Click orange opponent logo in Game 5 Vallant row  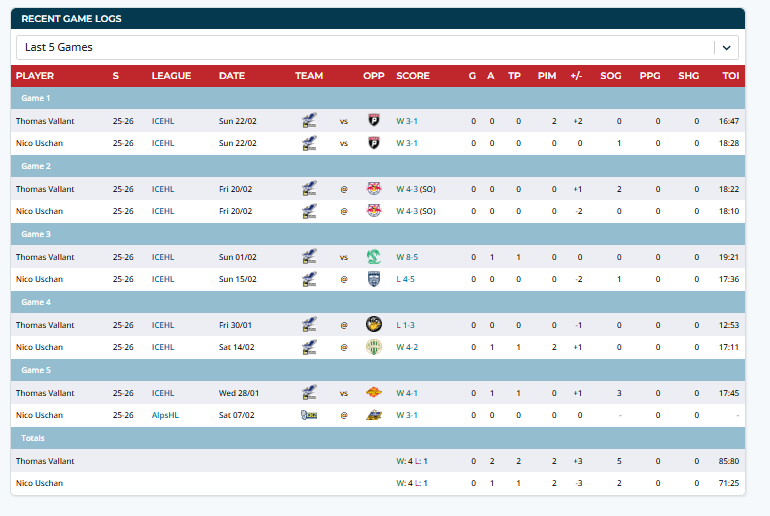click(374, 393)
